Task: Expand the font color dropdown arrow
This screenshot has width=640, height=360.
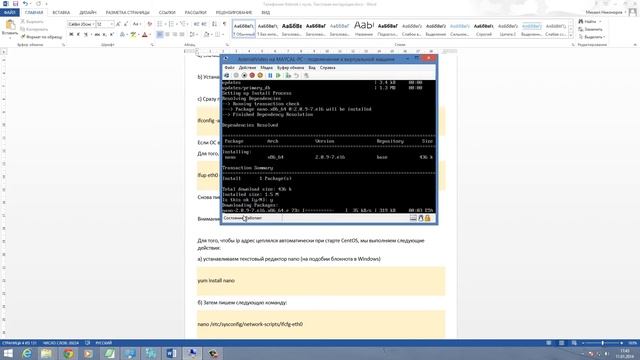Action: coord(150,35)
